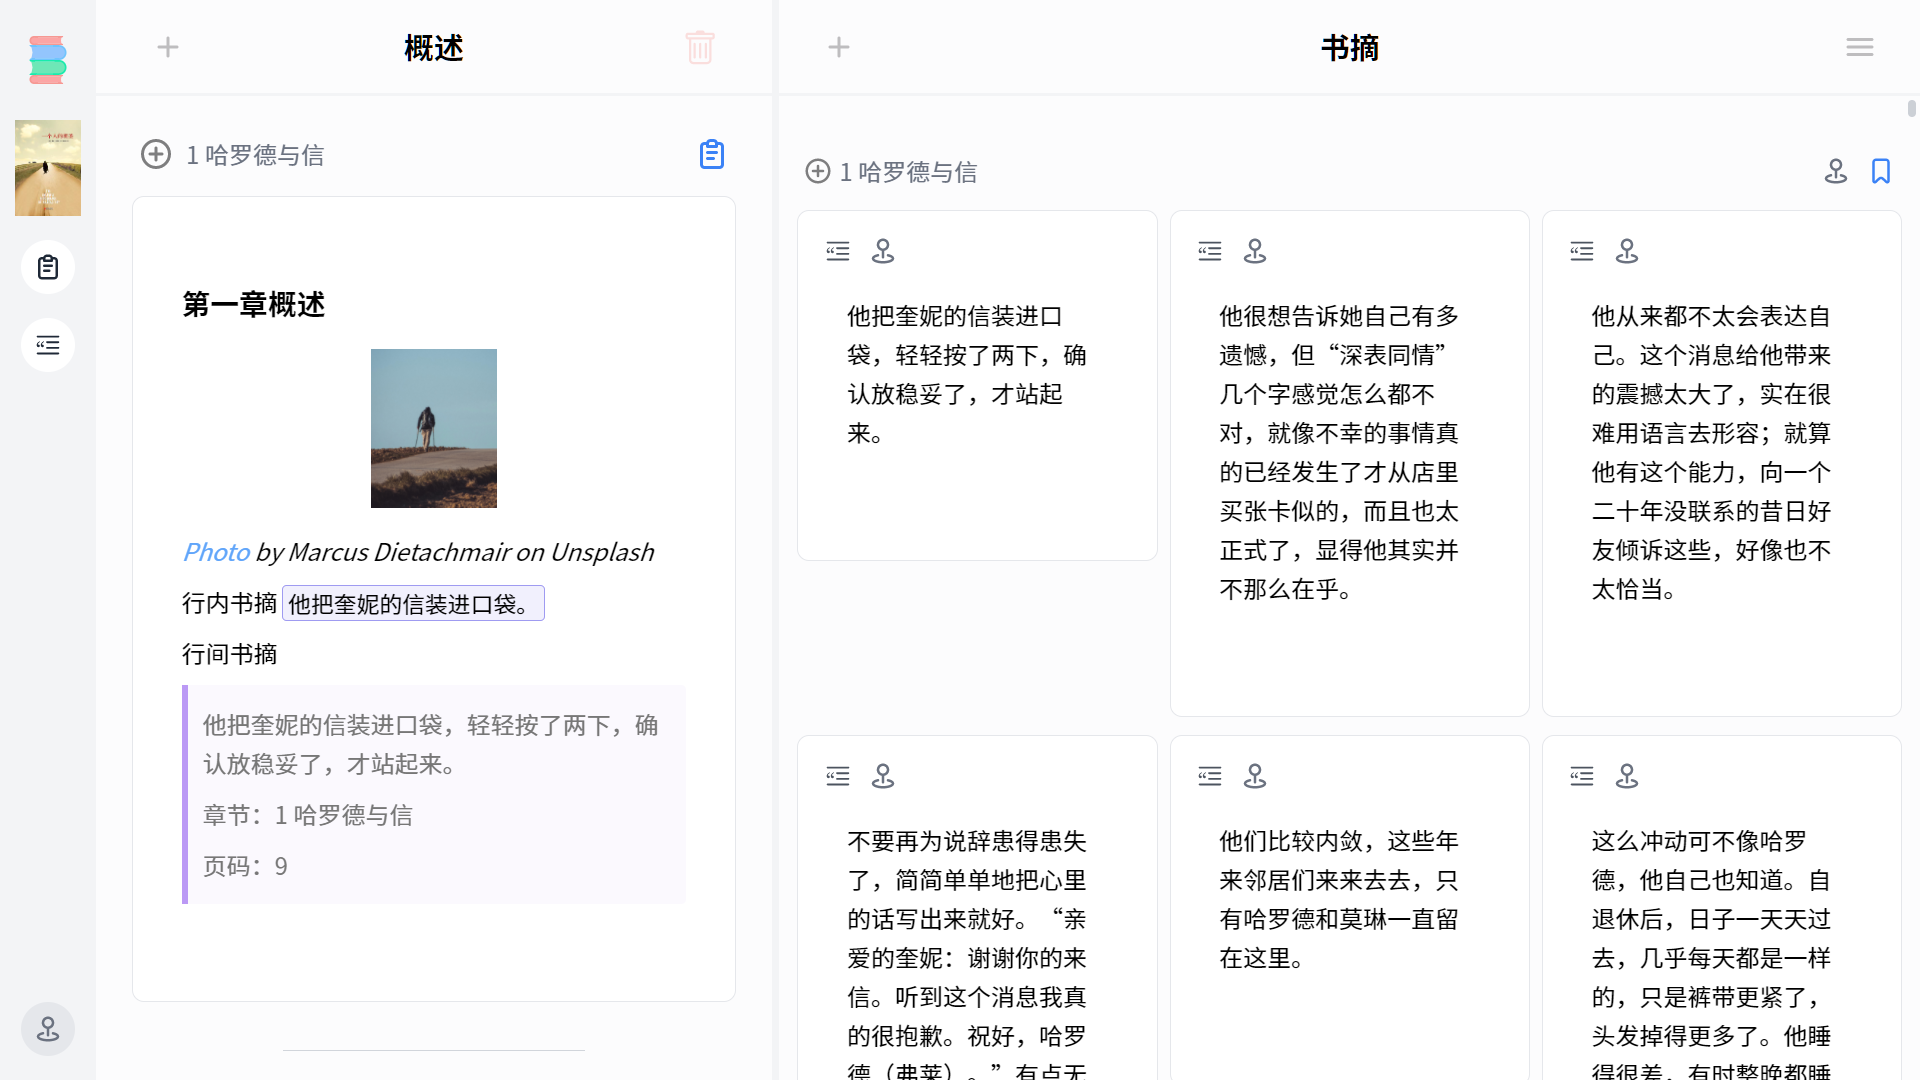1920x1080 pixels.
Task: Click pin icon on card 不要再为说辞患得患失
Action: coord(883,776)
